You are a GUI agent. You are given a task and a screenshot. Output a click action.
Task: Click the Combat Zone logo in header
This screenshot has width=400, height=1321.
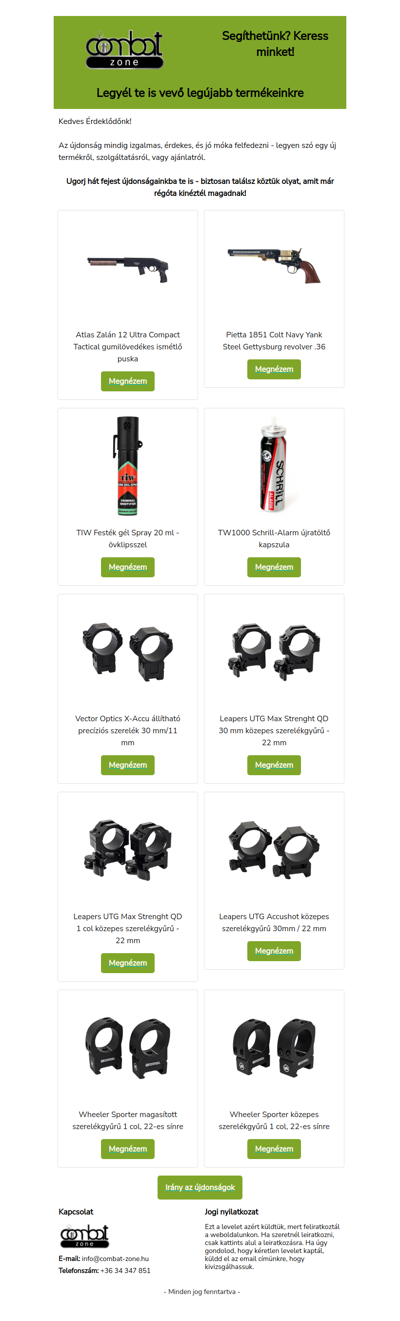127,49
